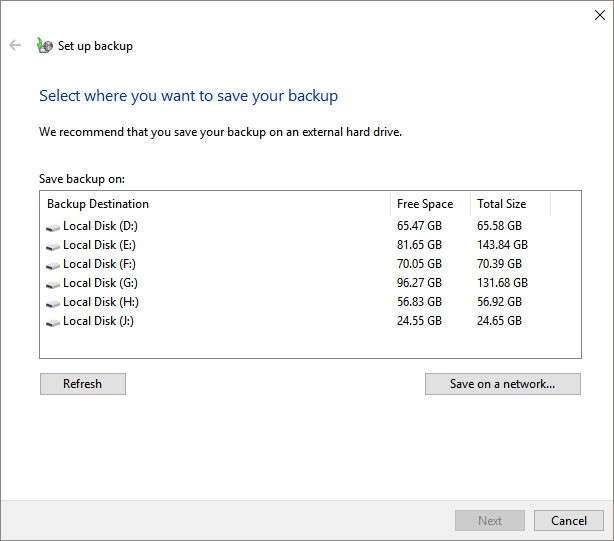
Task: Click the Local Disk (E:) drive icon
Action: pyautogui.click(x=53, y=246)
